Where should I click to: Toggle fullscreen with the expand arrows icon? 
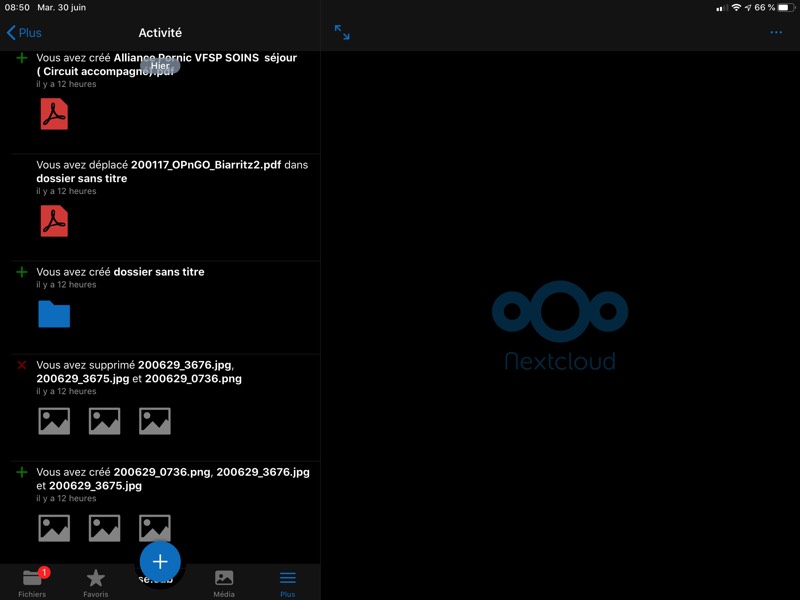coord(342,33)
